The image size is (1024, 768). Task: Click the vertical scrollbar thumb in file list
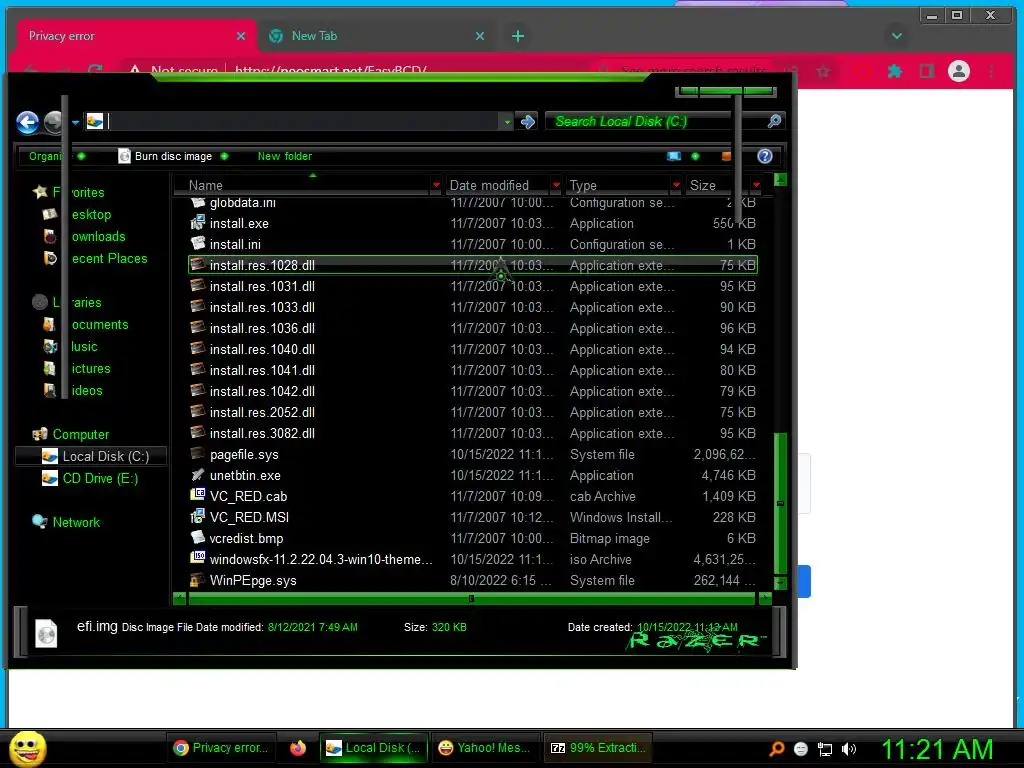click(x=780, y=503)
